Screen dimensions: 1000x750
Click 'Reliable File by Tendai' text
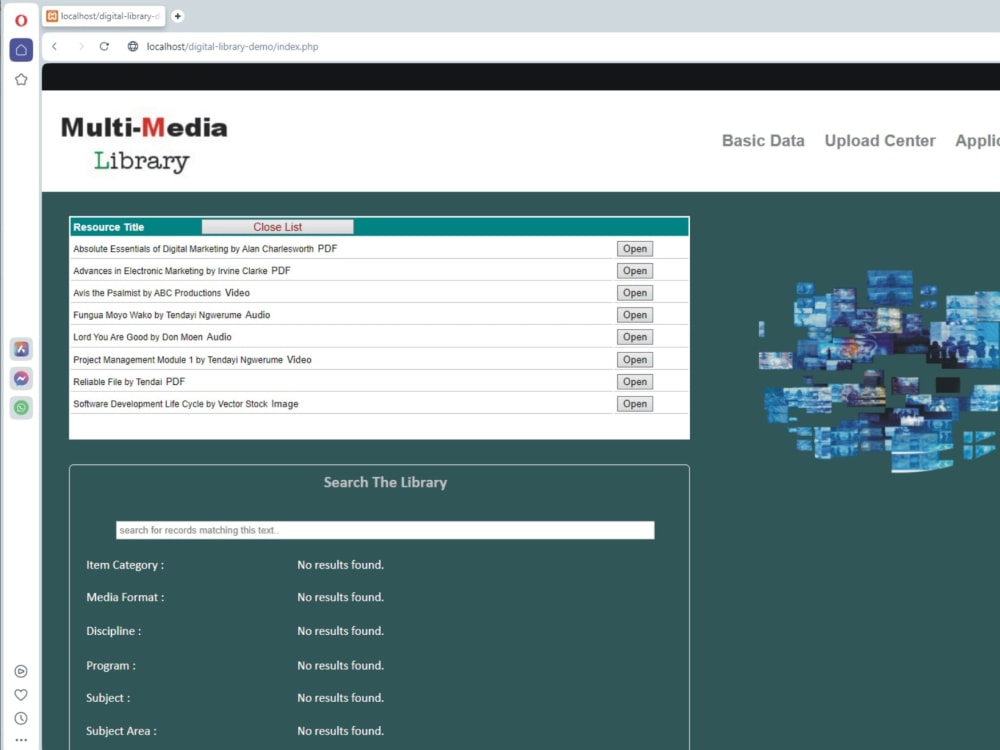117,381
